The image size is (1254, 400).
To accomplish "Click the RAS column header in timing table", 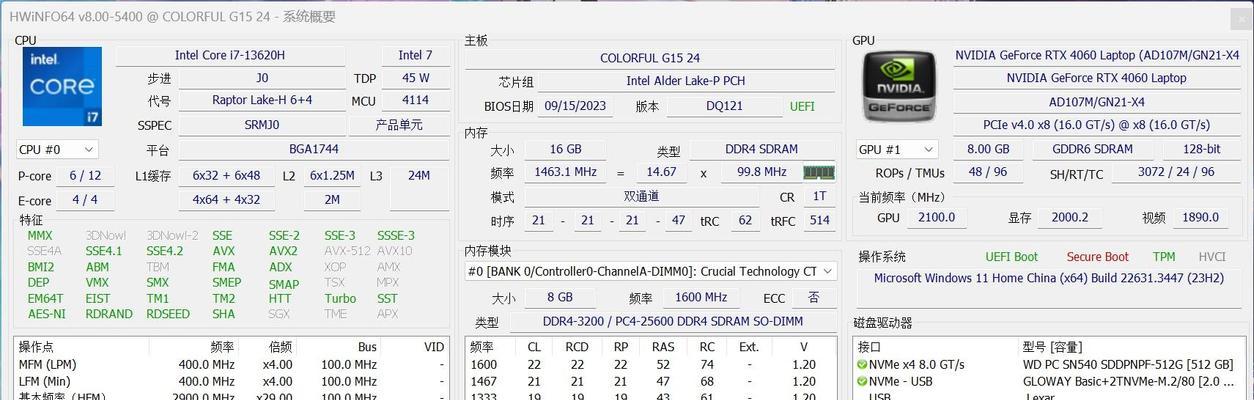I will (662, 347).
